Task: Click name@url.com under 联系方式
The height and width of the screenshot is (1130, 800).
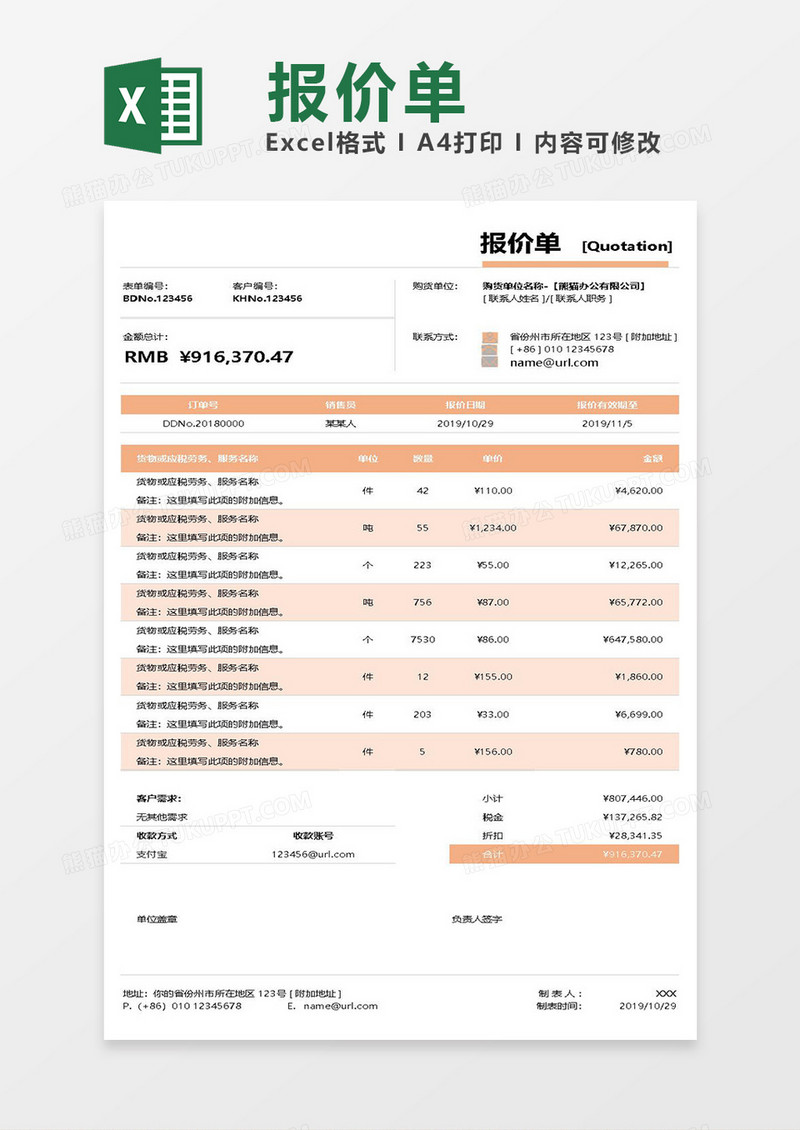Action: point(554,362)
